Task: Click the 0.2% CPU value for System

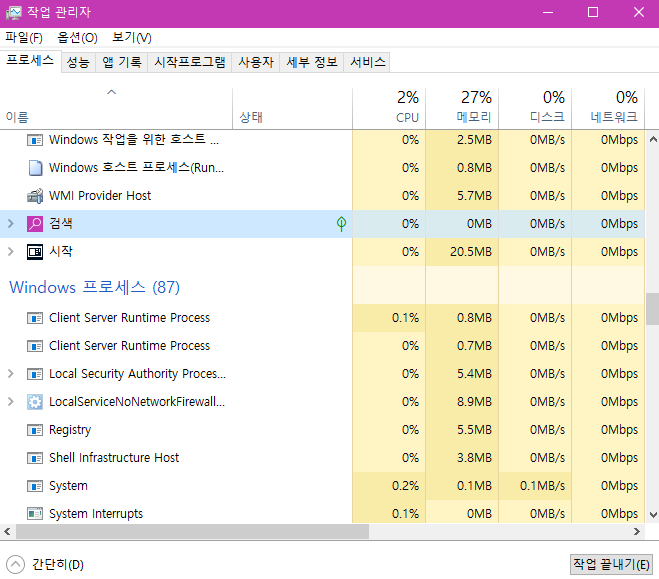Action: click(405, 486)
